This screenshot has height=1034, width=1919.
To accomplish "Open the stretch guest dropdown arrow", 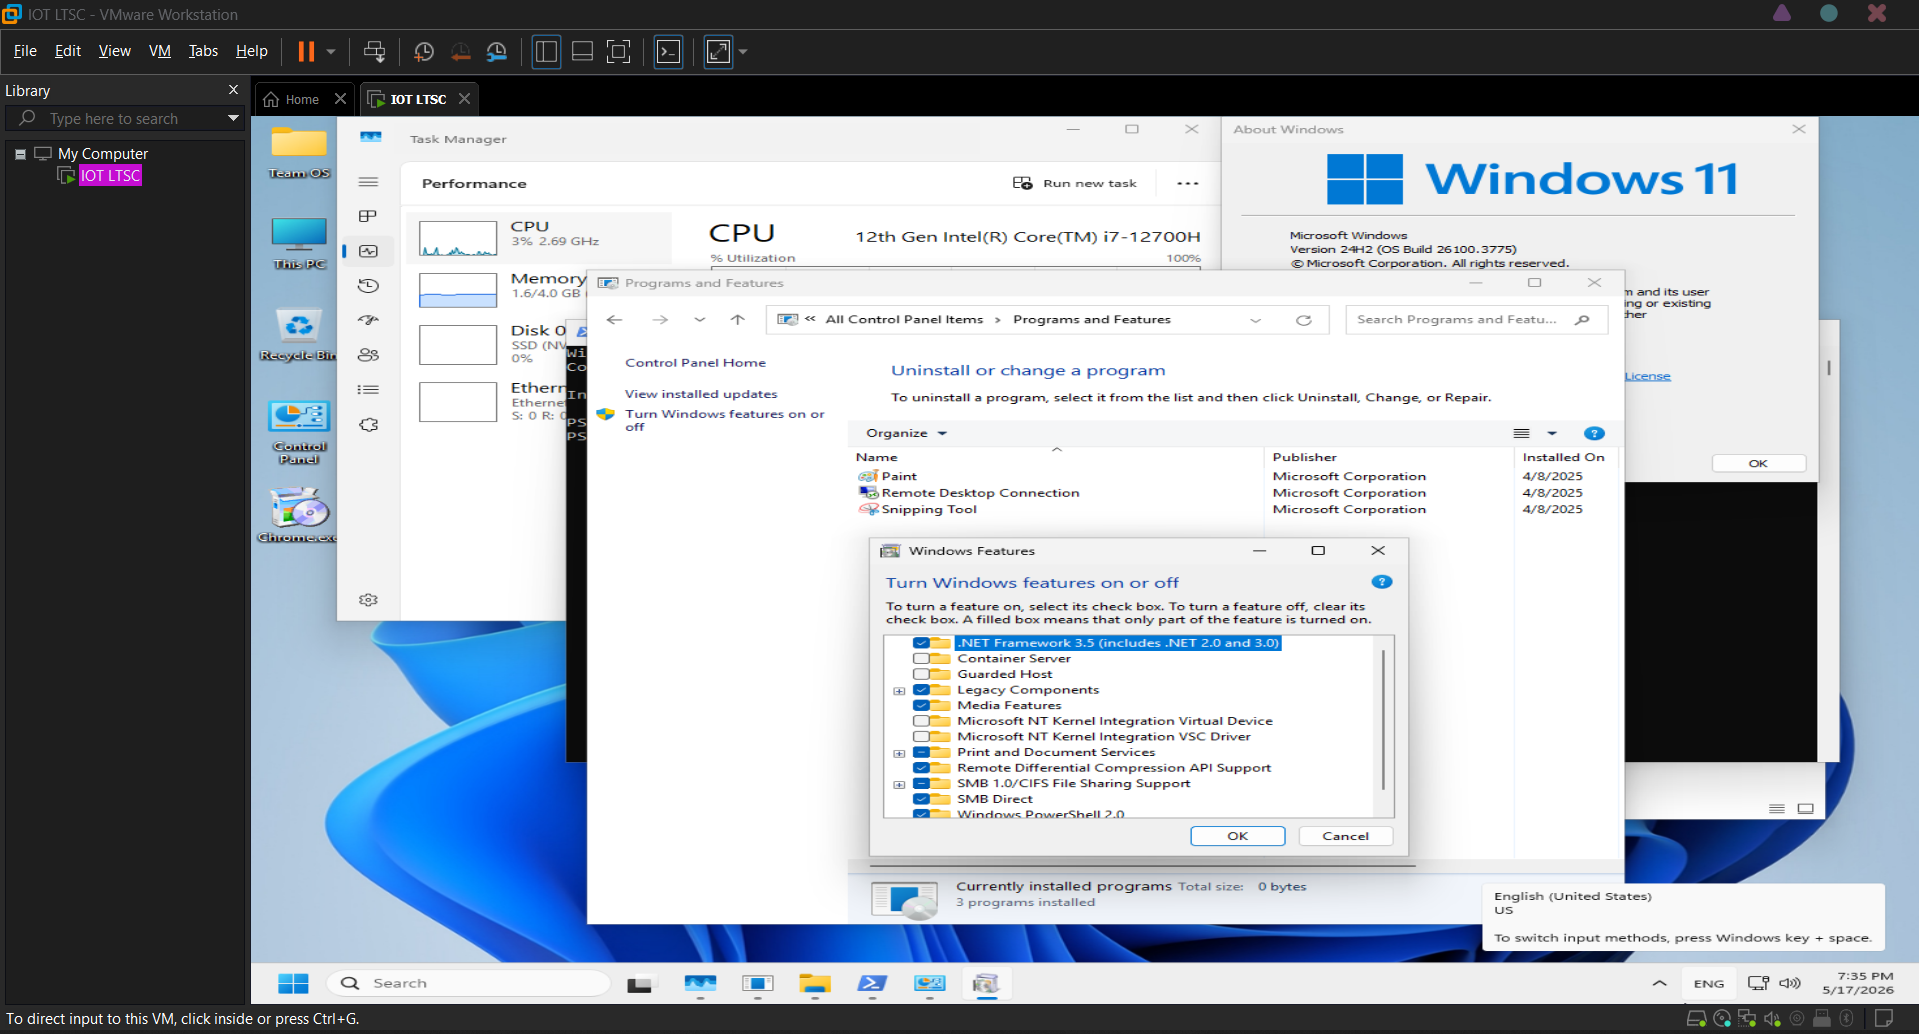I will [743, 52].
